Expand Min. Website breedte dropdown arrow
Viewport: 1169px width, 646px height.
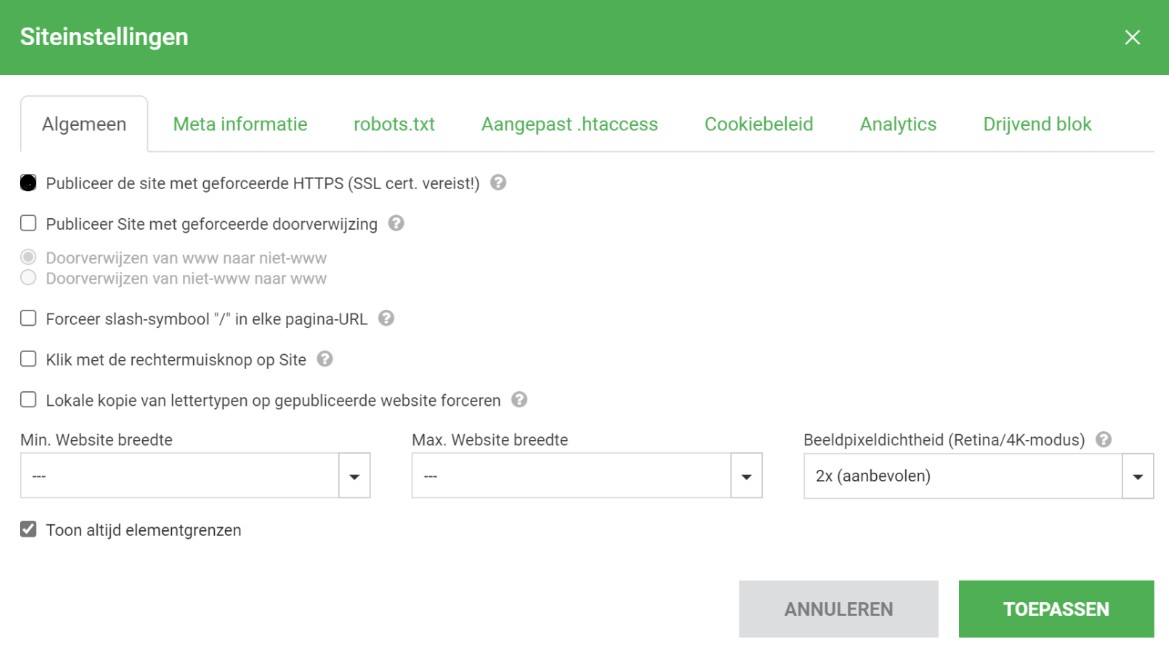[354, 476]
